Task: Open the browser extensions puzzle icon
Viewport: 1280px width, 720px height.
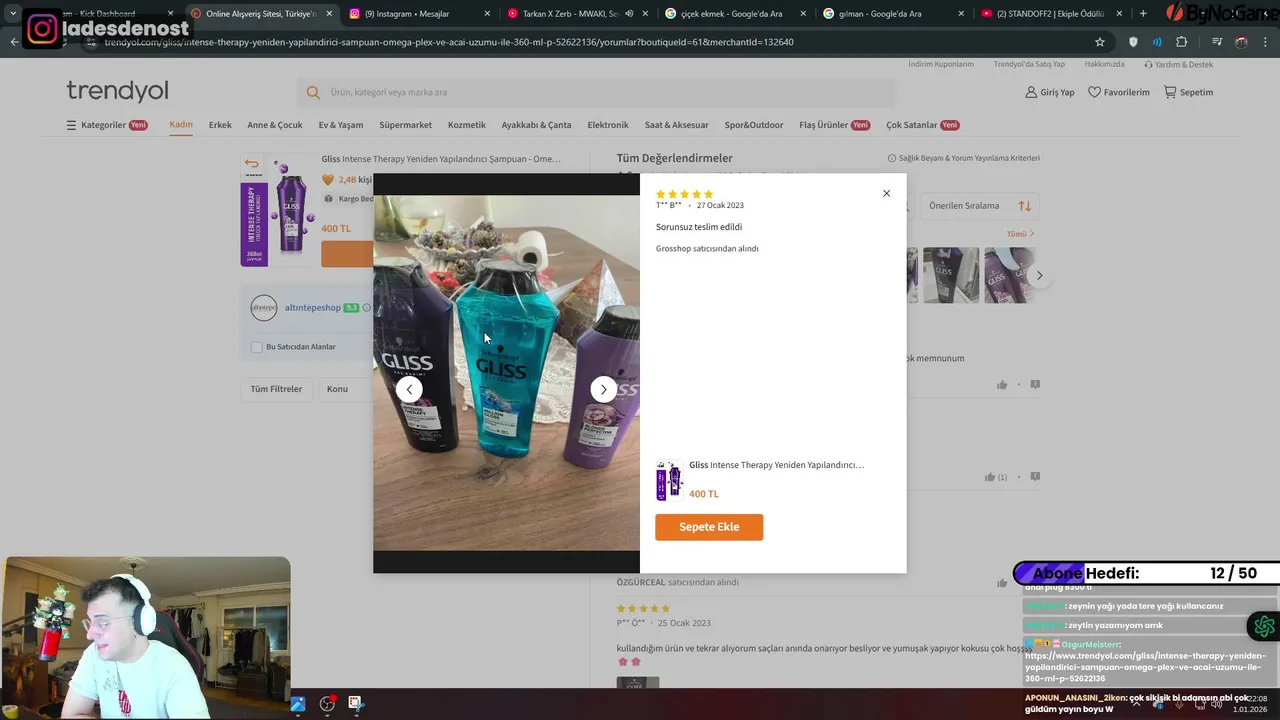Action: (x=1182, y=42)
